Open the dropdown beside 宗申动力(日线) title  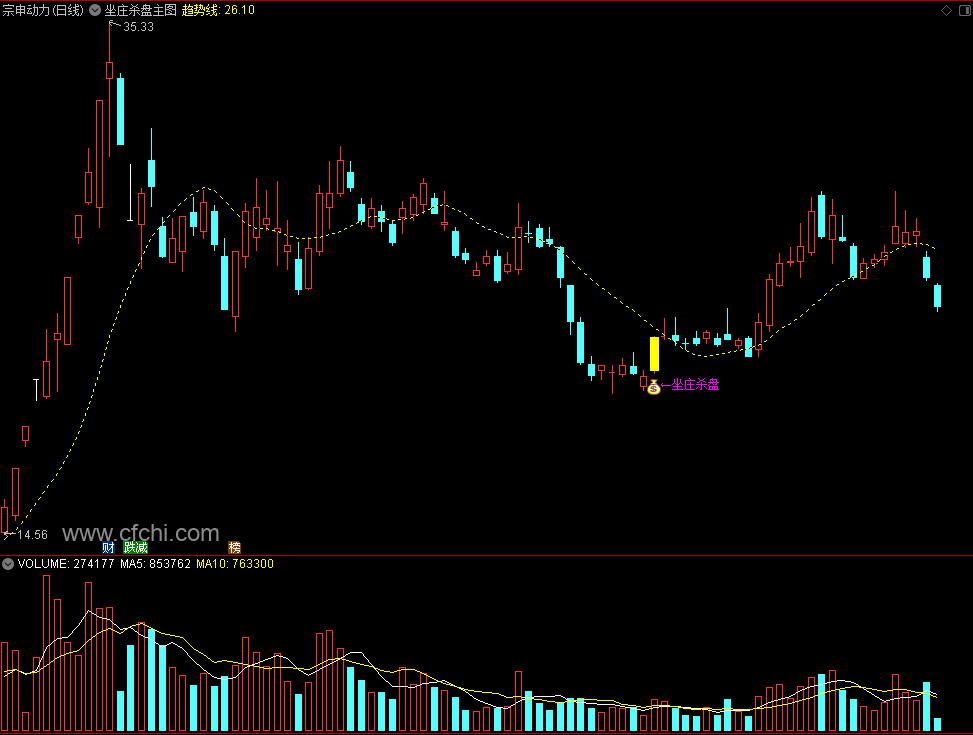[x=95, y=10]
